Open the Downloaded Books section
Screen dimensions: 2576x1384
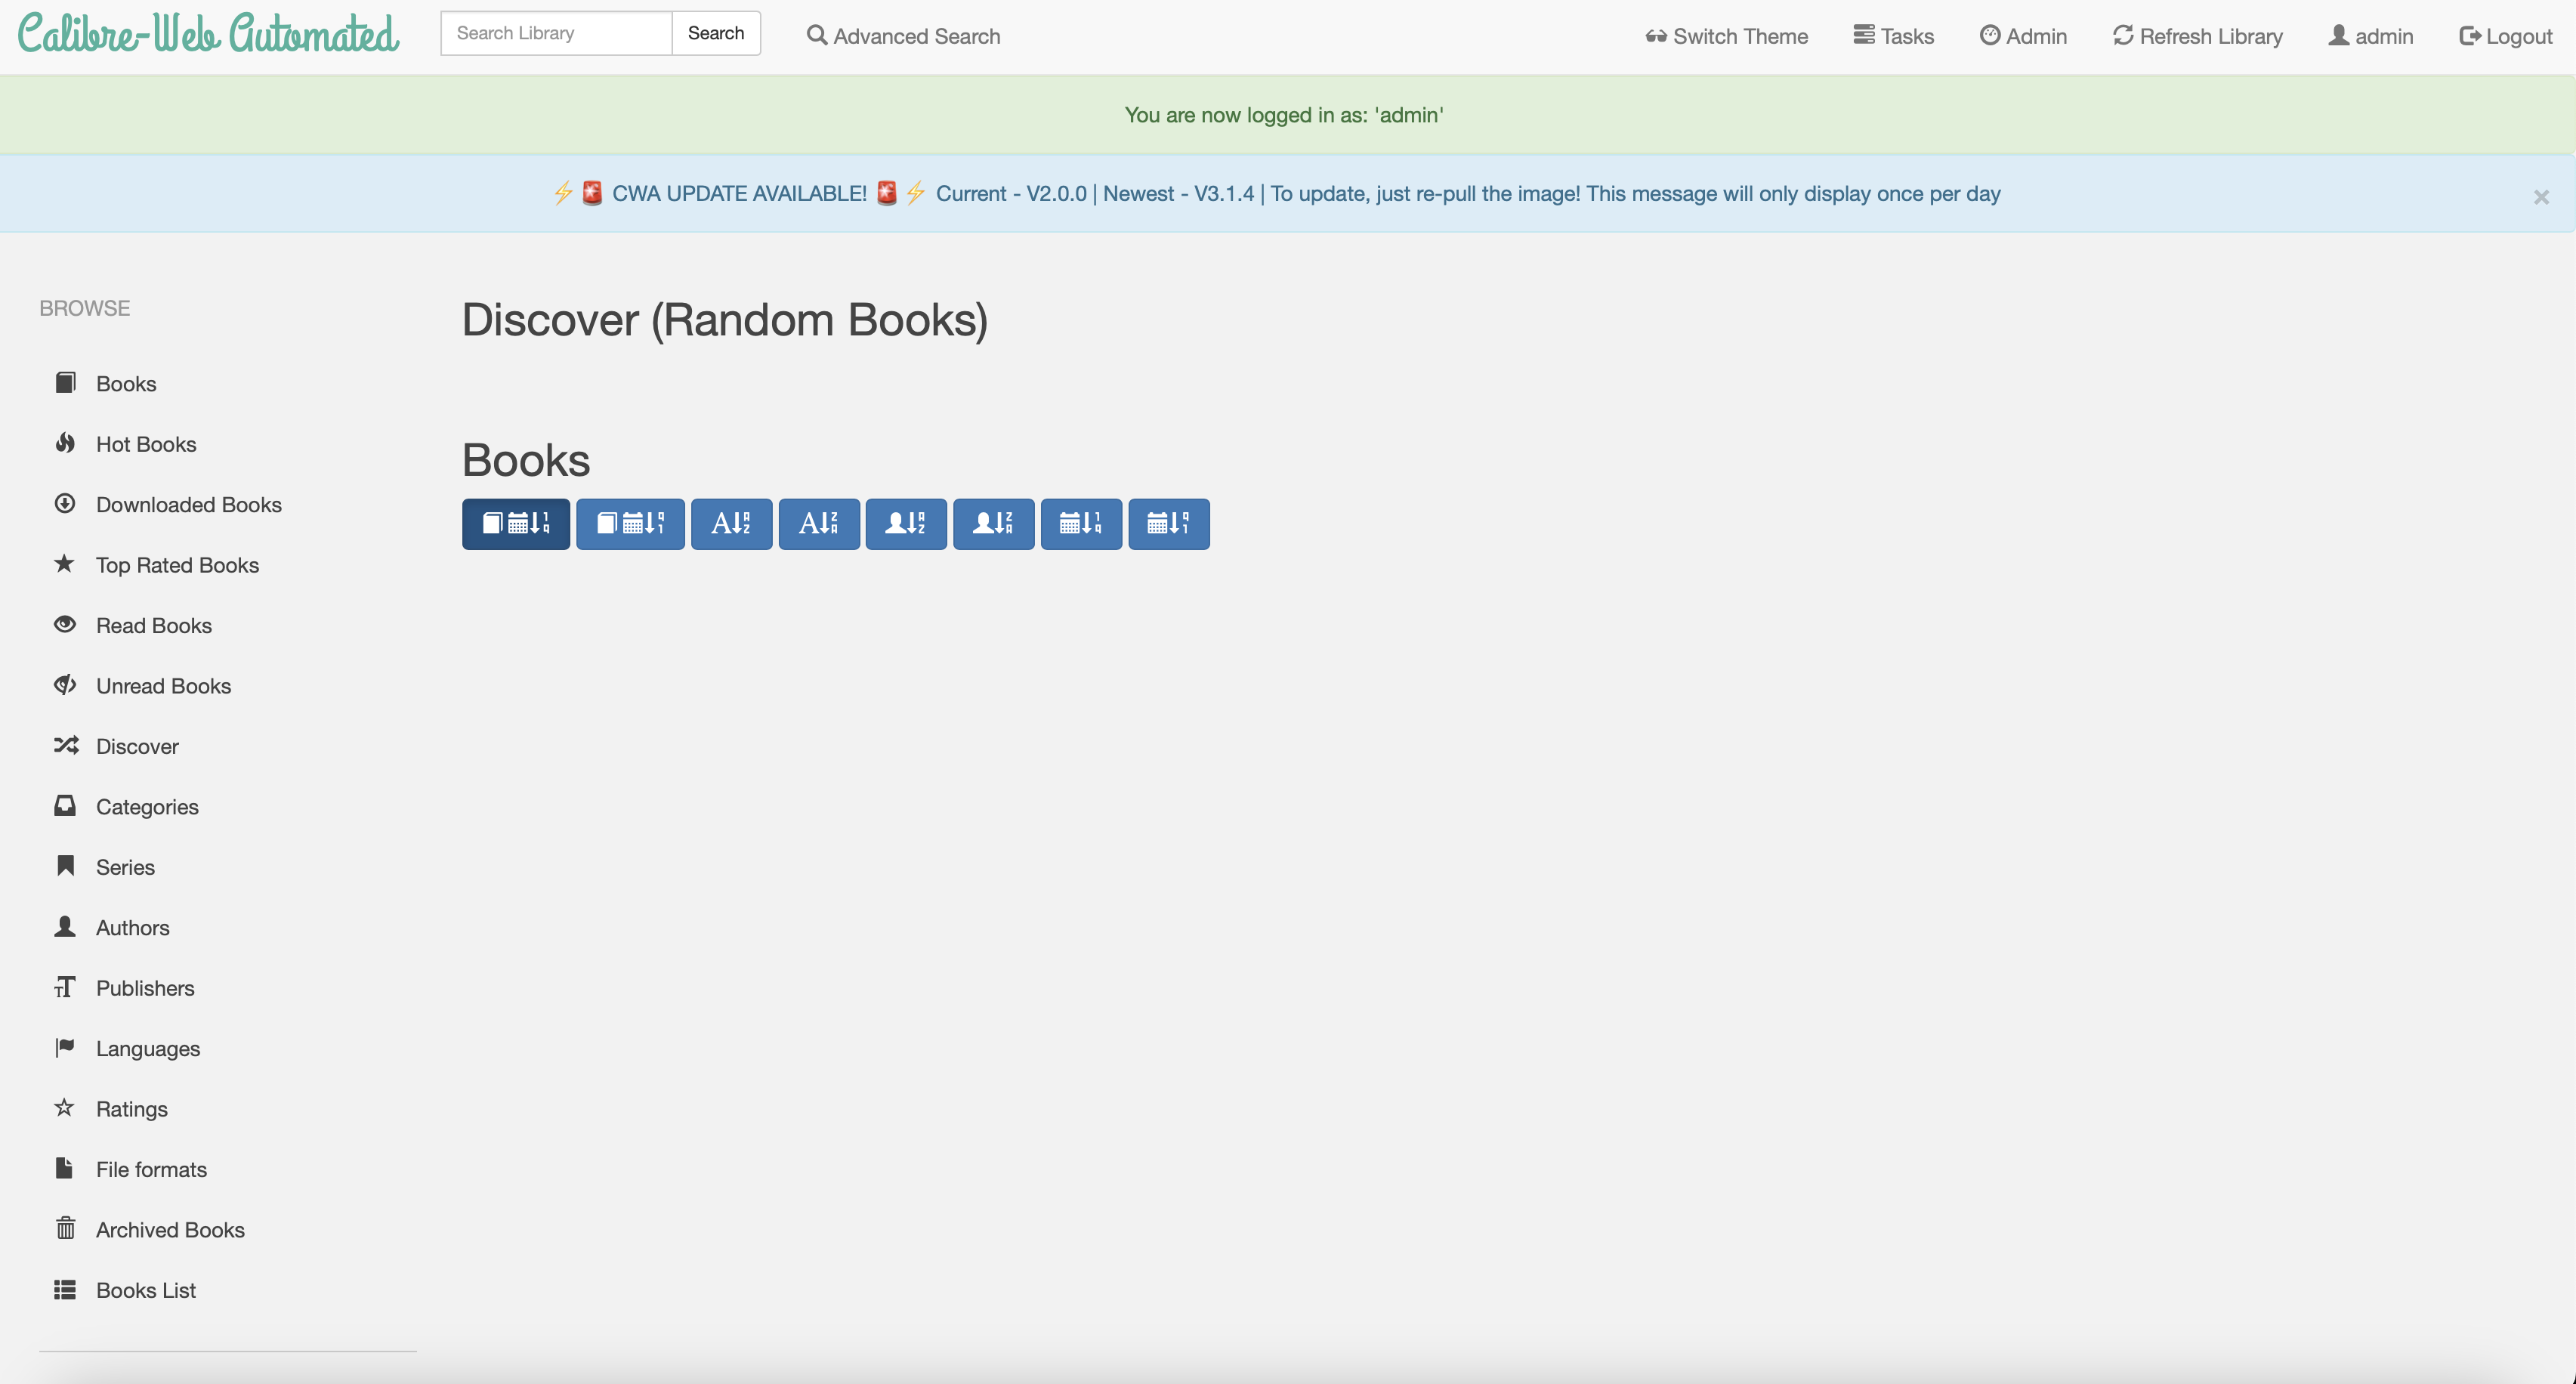point(188,505)
